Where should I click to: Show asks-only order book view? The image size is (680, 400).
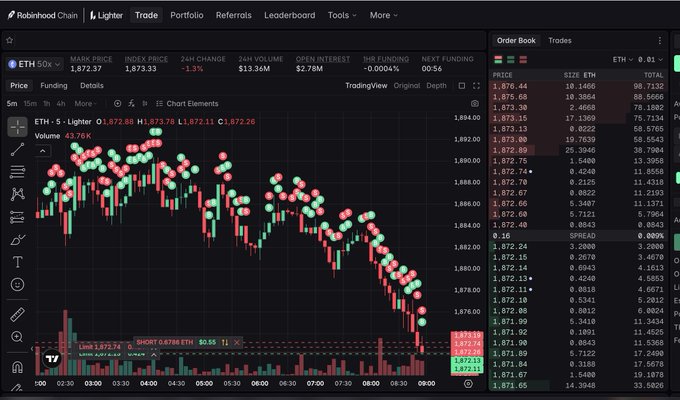point(523,59)
